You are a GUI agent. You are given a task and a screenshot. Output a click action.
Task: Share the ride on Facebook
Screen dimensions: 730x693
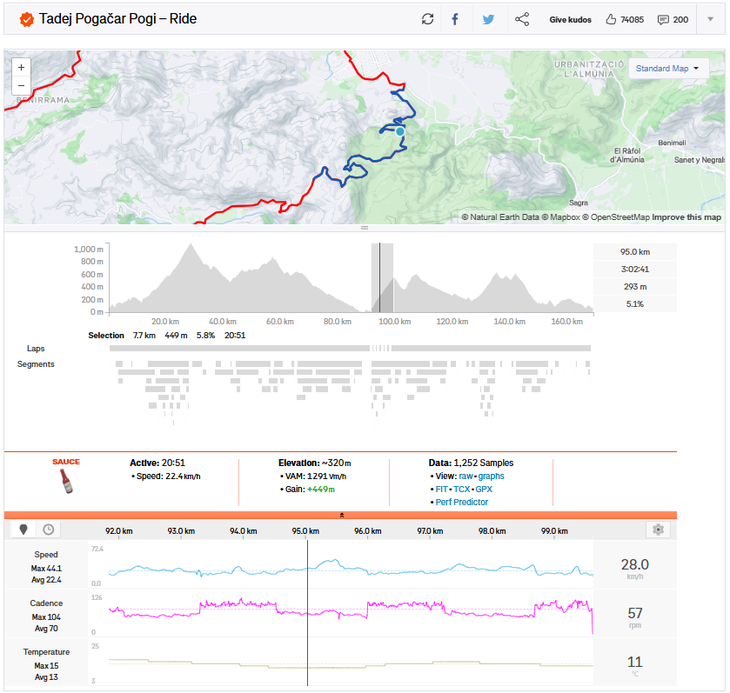(x=455, y=19)
